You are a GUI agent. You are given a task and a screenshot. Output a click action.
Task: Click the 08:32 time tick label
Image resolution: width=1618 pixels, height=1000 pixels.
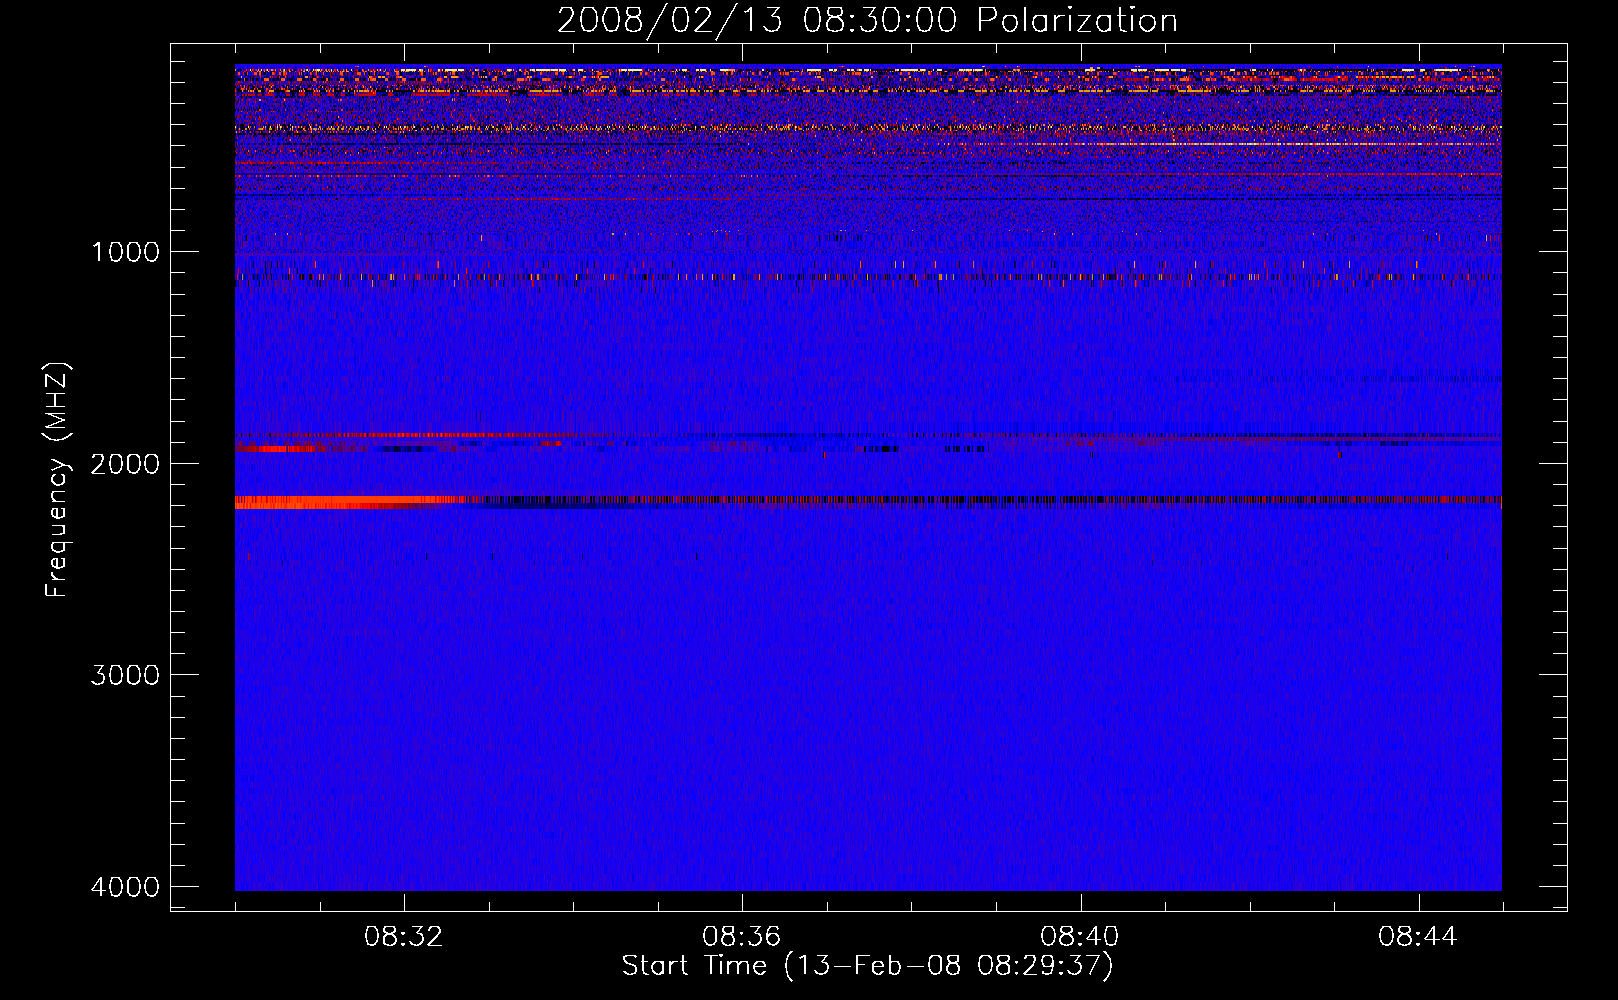tap(404, 937)
